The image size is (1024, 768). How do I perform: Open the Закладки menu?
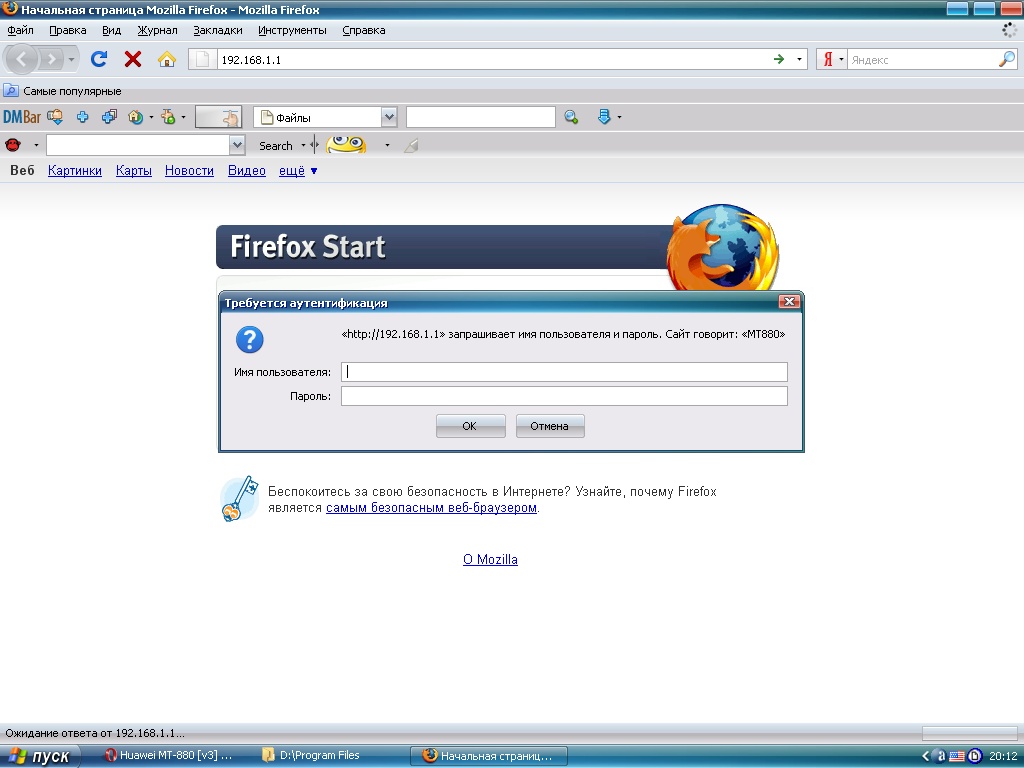click(x=218, y=30)
